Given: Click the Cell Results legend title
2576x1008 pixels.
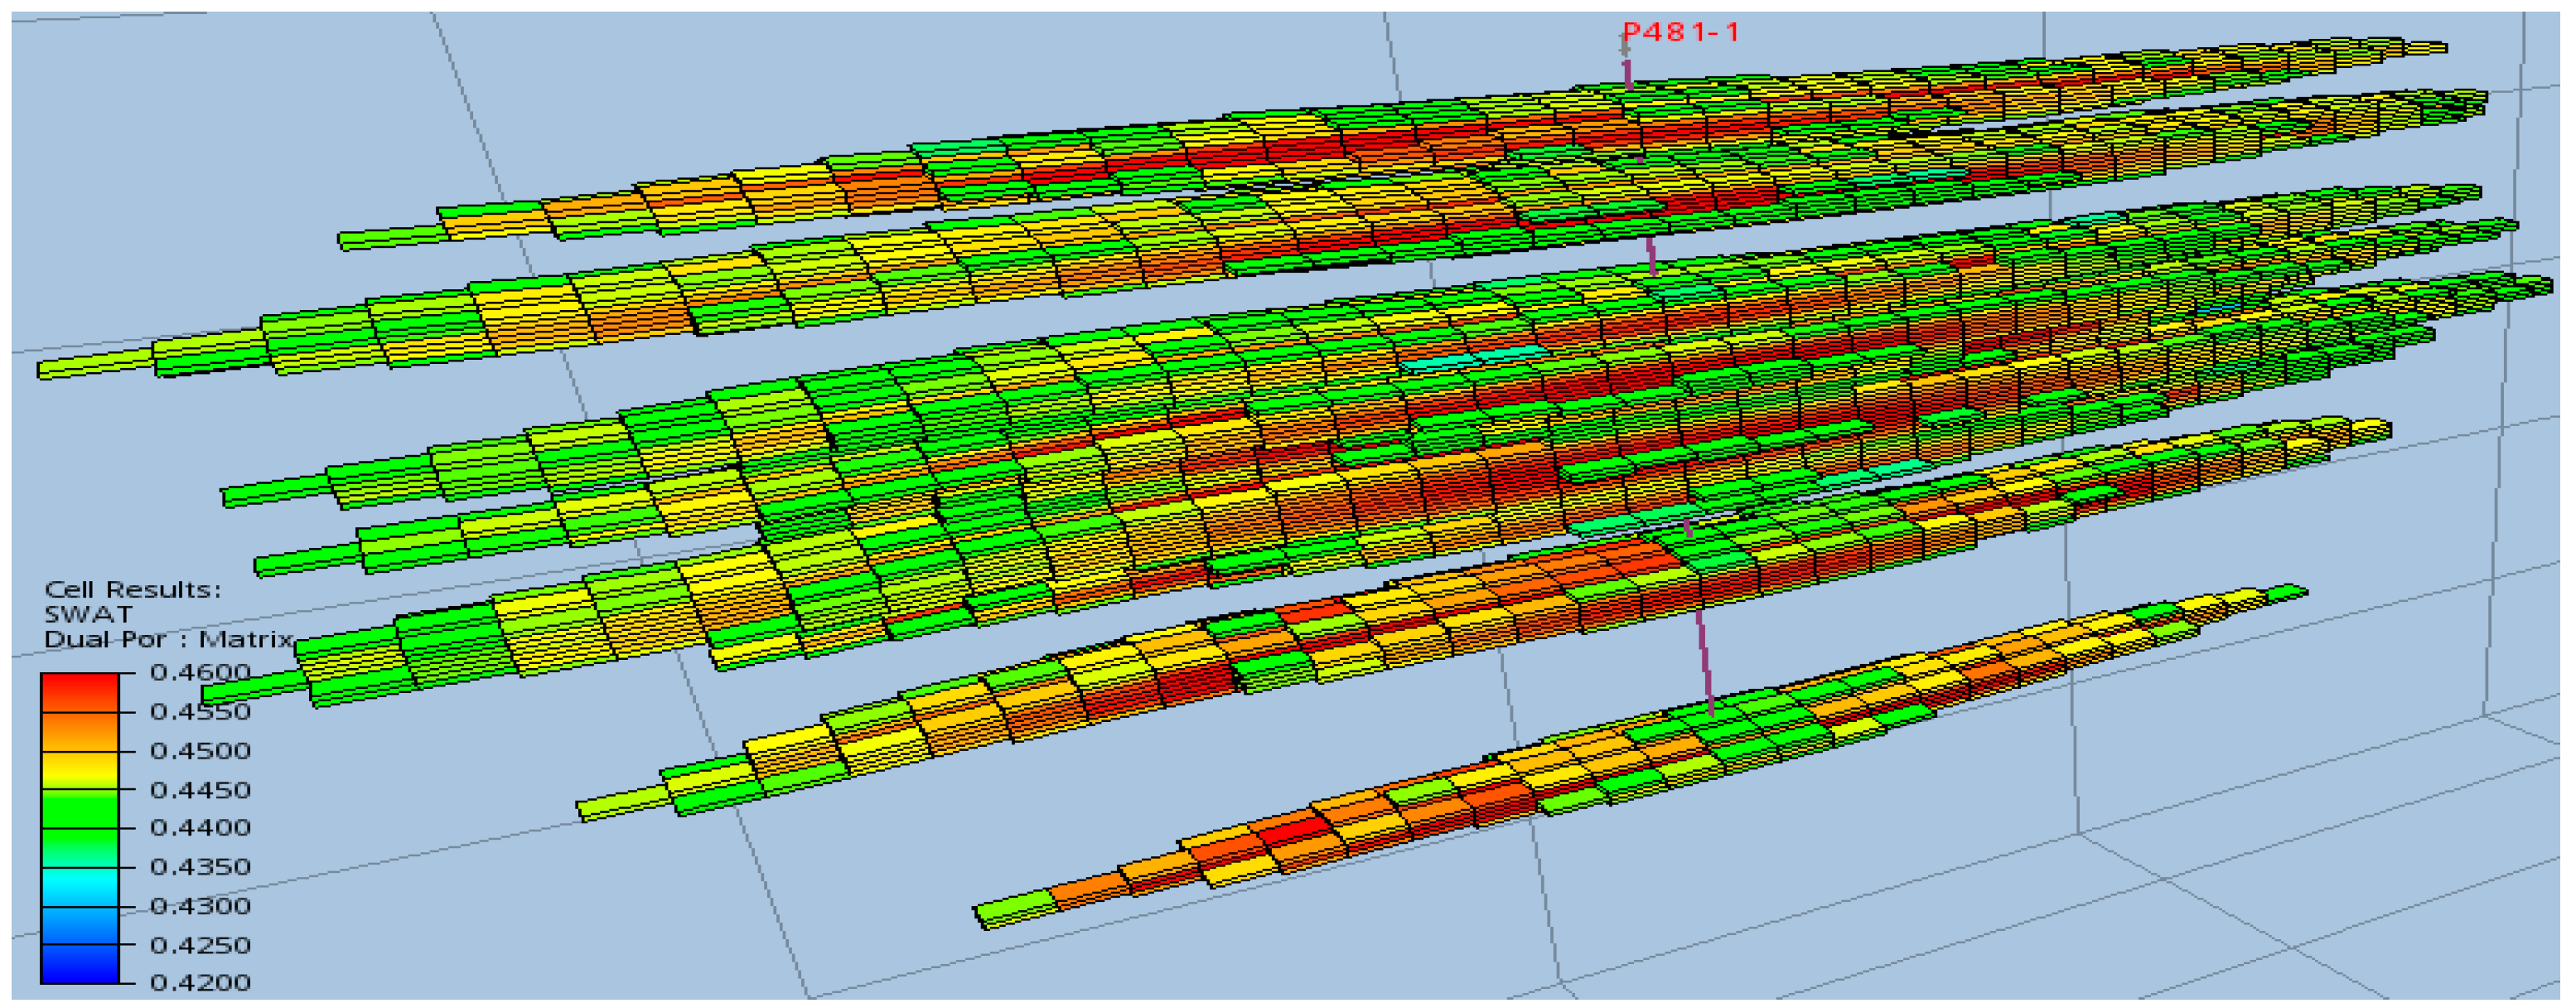Looking at the screenshot, I should (132, 590).
